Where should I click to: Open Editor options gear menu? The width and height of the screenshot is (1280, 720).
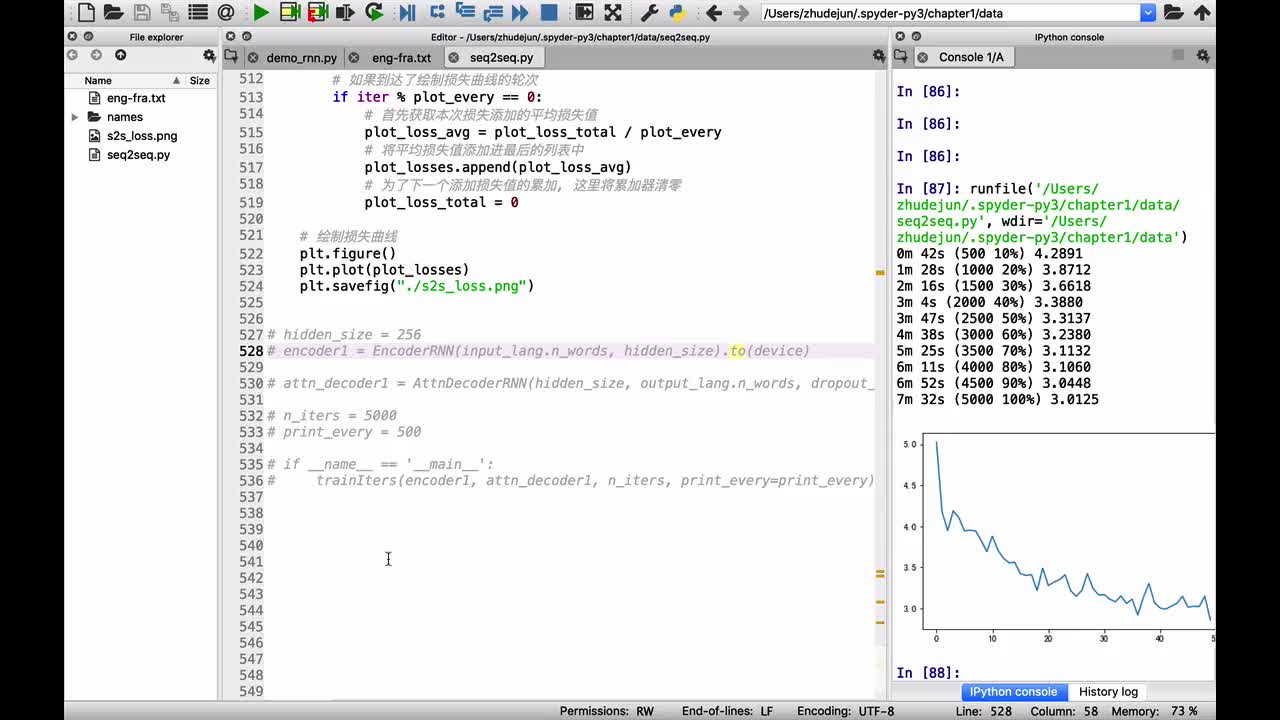coord(880,57)
